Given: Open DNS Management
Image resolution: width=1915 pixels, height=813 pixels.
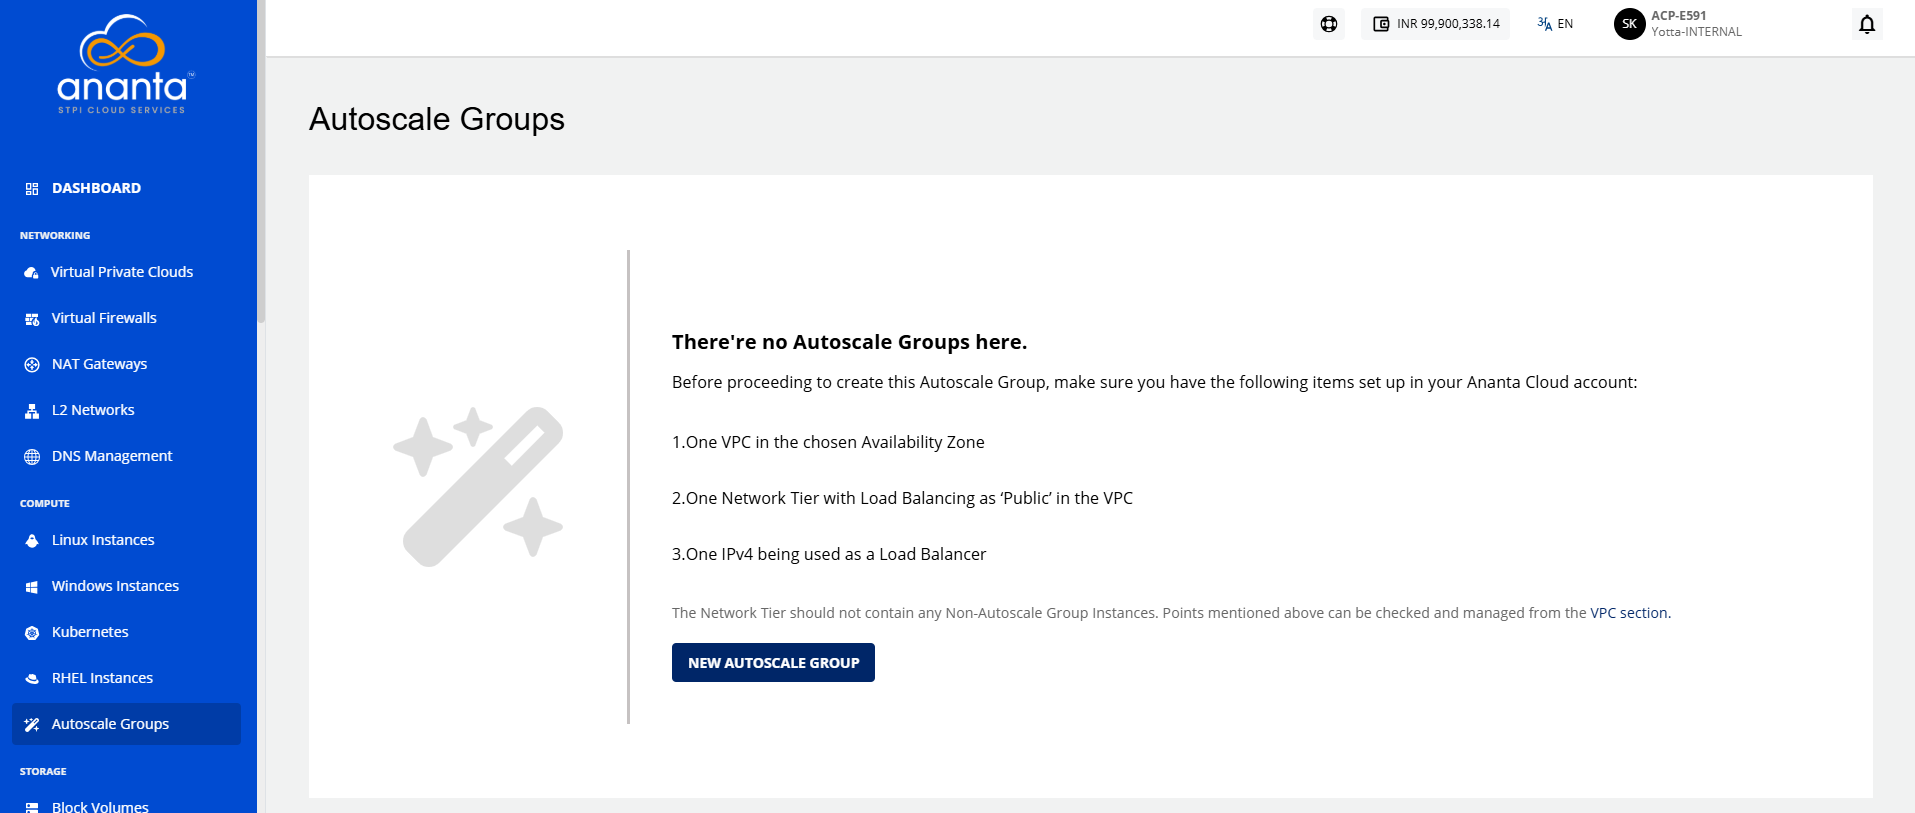Looking at the screenshot, I should pyautogui.click(x=112, y=456).
